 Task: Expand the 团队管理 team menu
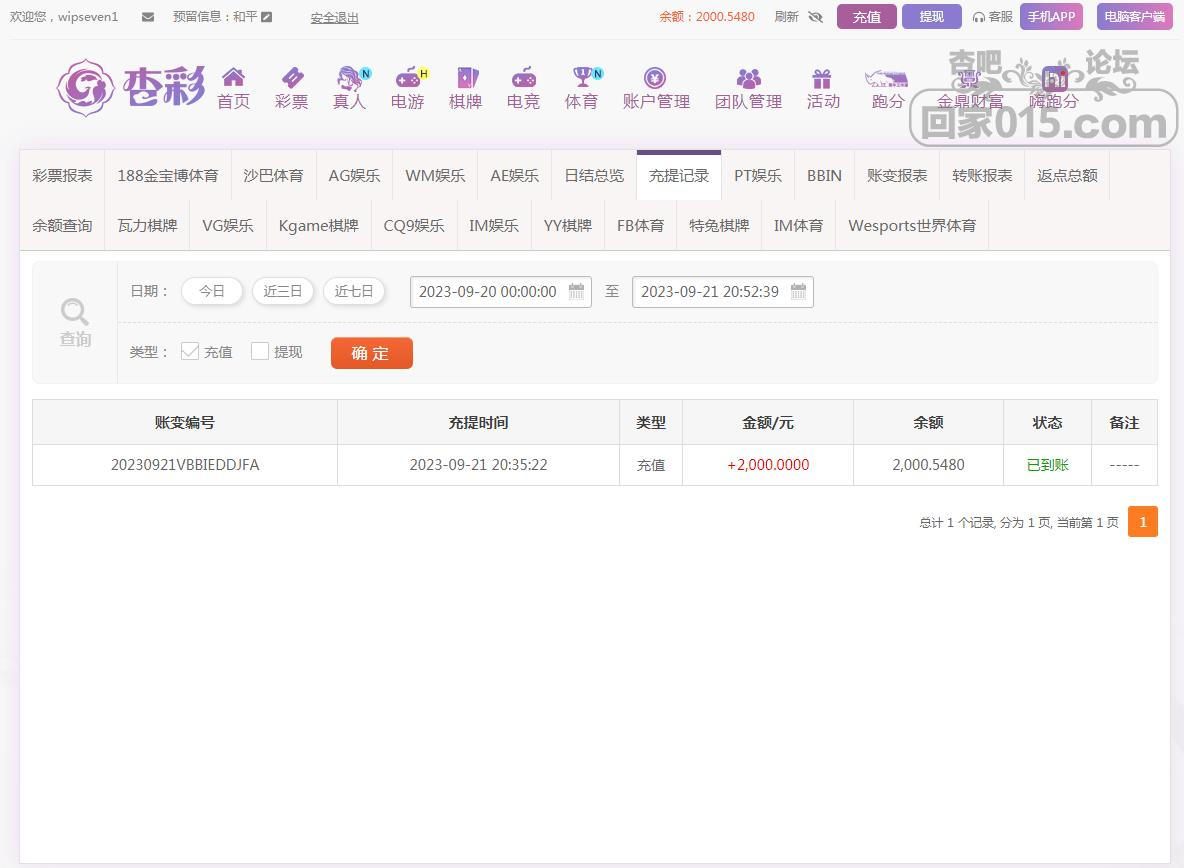(x=748, y=87)
